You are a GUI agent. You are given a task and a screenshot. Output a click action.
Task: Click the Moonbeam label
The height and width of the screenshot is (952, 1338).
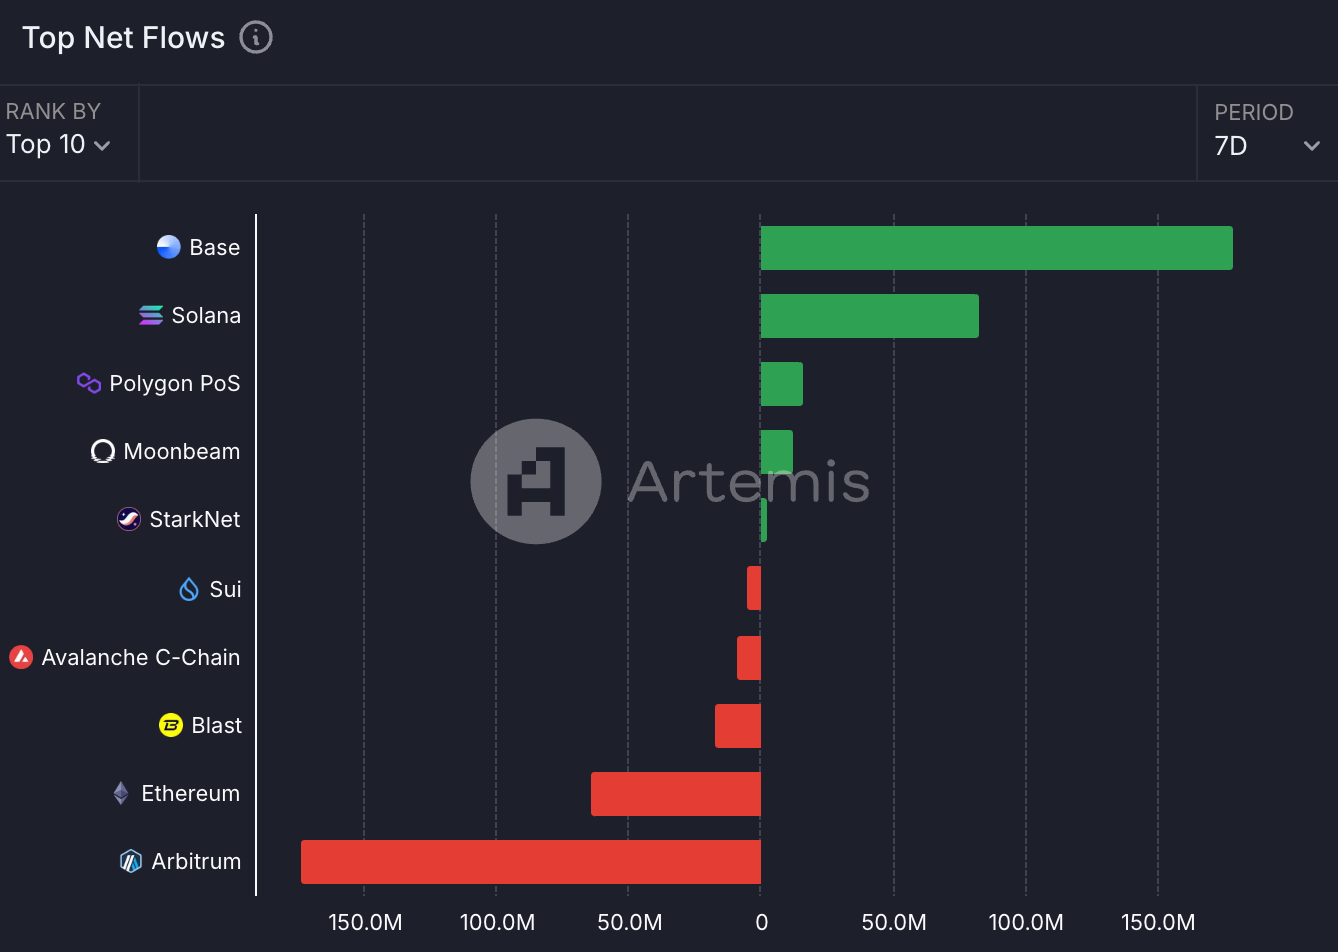(x=182, y=451)
